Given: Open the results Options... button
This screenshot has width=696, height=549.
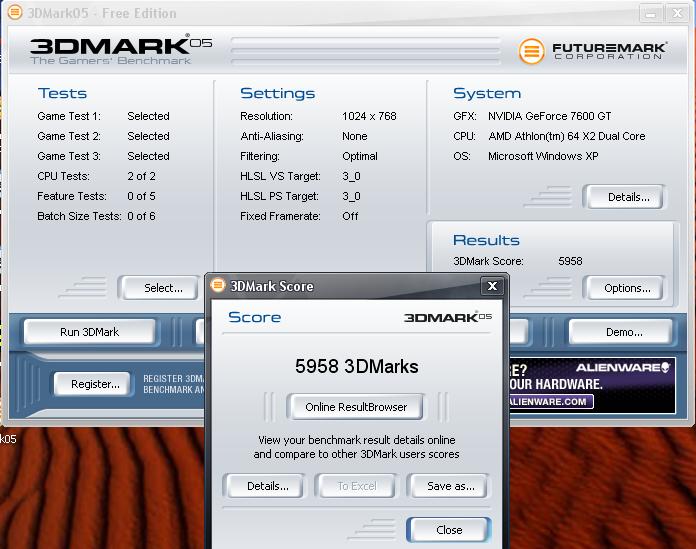Looking at the screenshot, I should (x=627, y=288).
